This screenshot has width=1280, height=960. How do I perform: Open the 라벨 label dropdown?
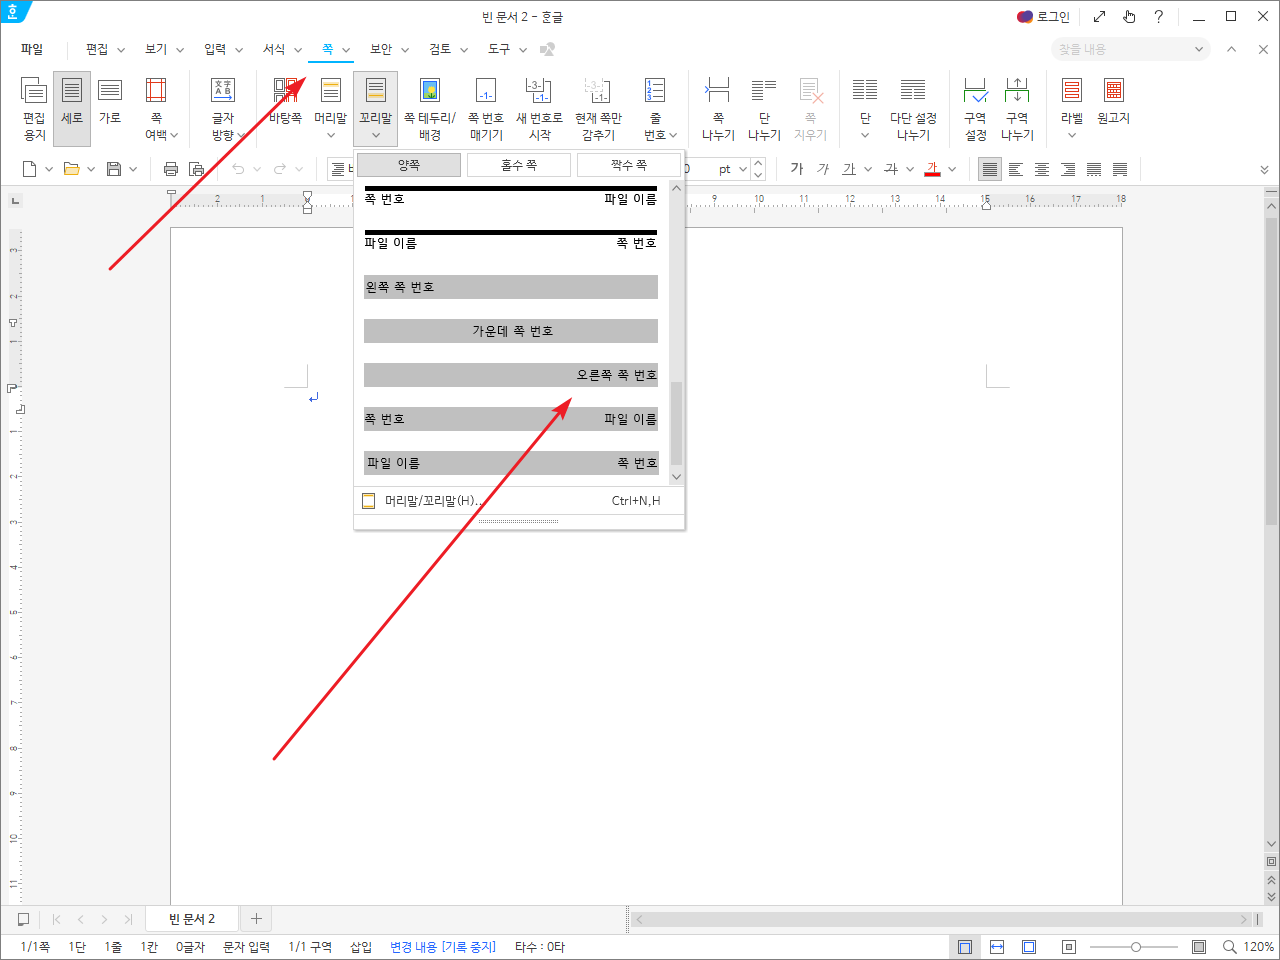pos(1072,109)
